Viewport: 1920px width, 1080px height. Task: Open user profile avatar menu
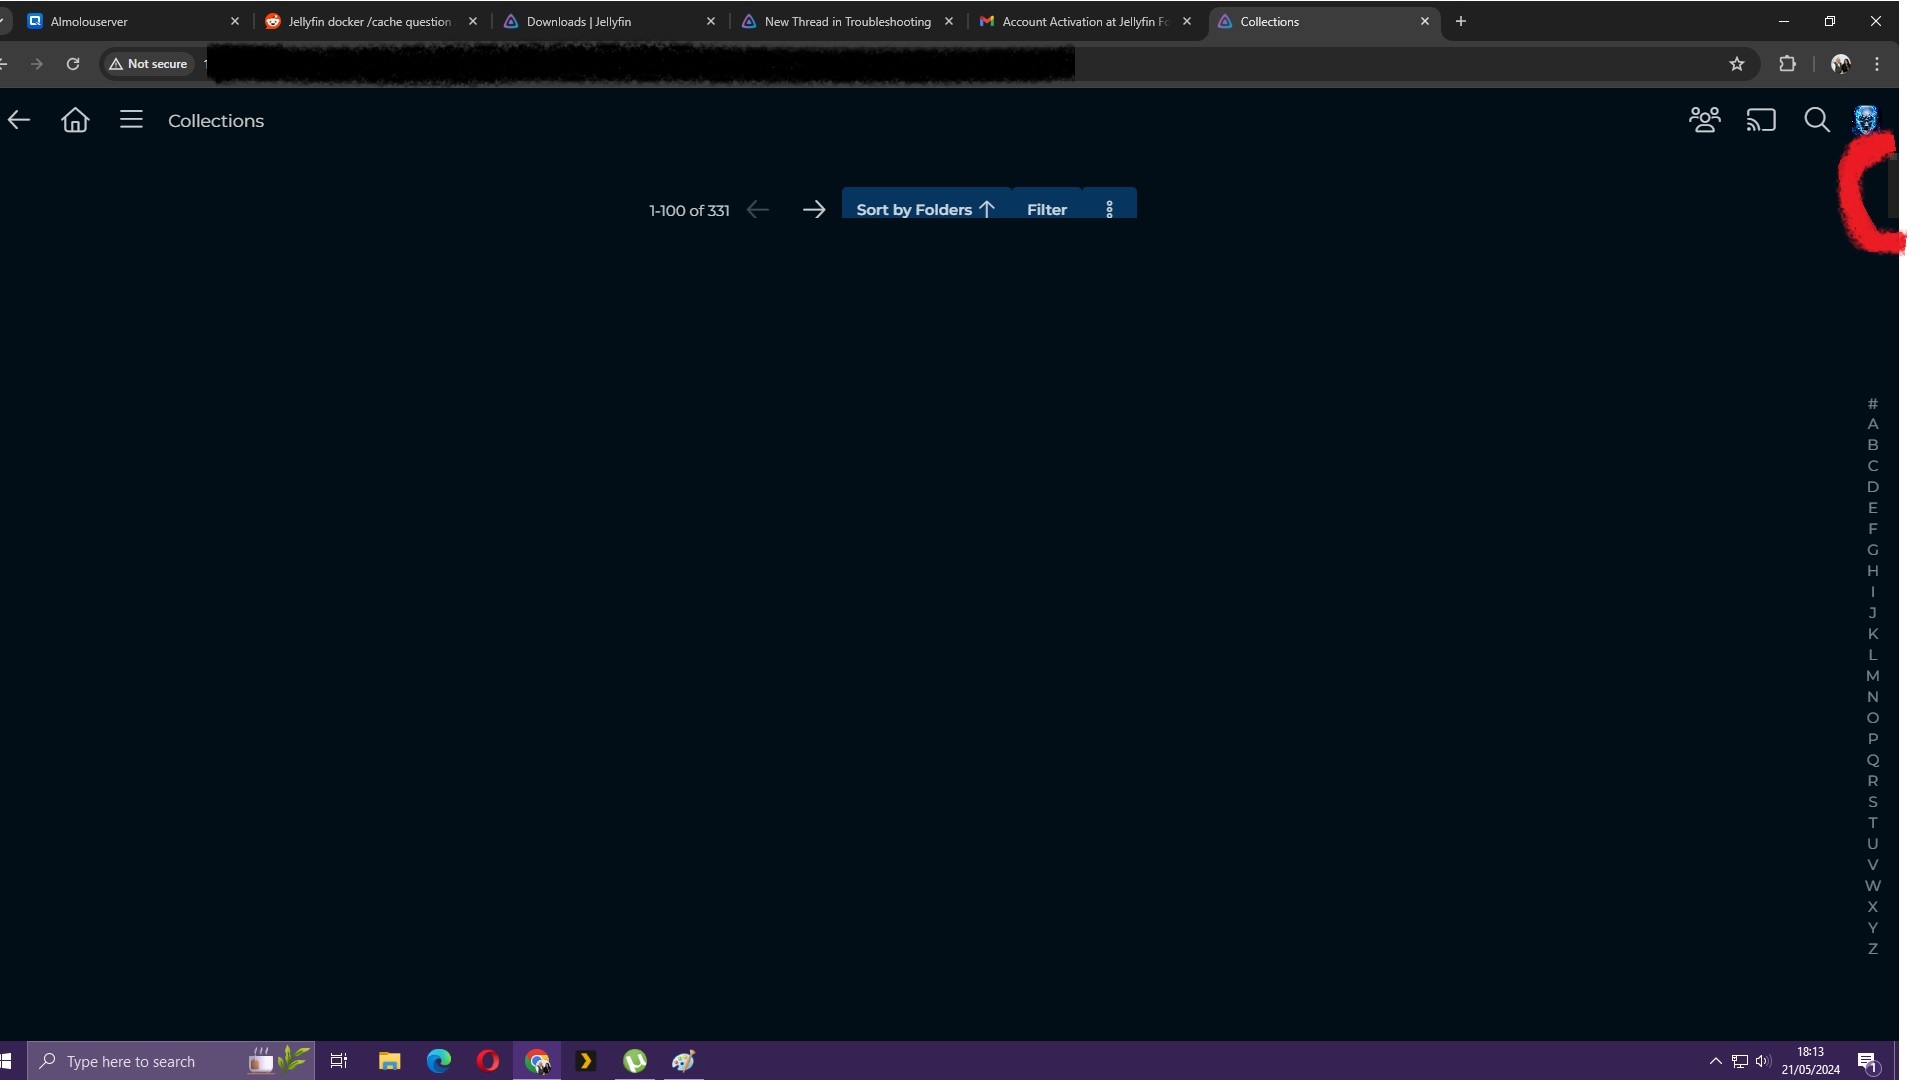pos(1866,120)
